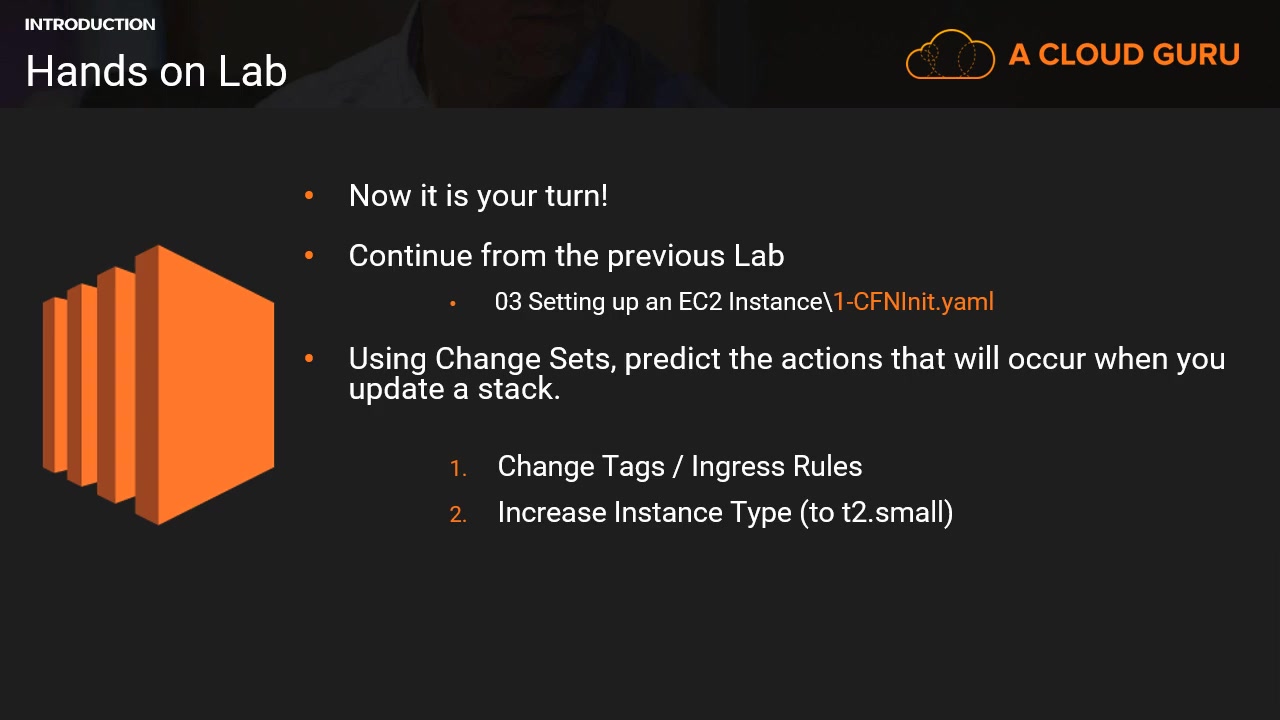Select the "Change Tags / Ingress Rules" item
This screenshot has width=1280, height=720.
click(679, 467)
